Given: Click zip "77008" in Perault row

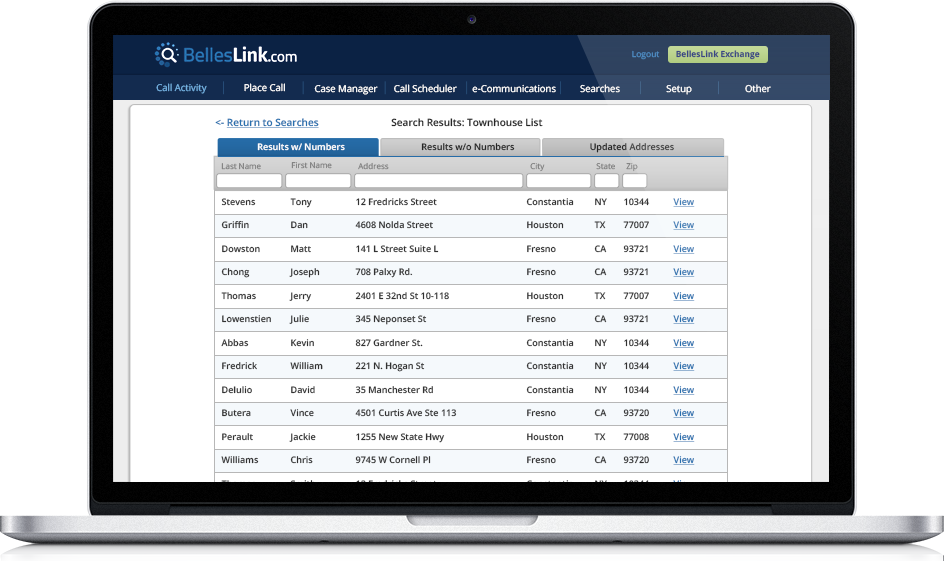Looking at the screenshot, I should pyautogui.click(x=636, y=437).
